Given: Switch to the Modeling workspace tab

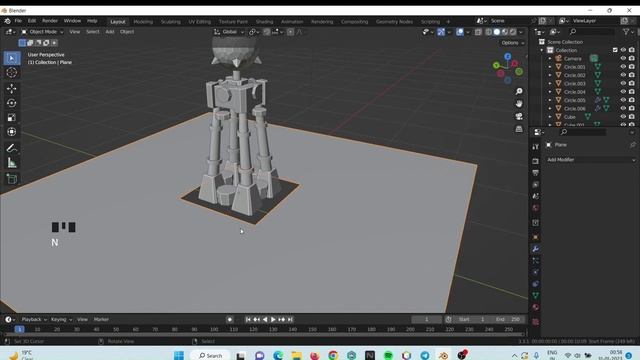Looking at the screenshot, I should [143, 22].
